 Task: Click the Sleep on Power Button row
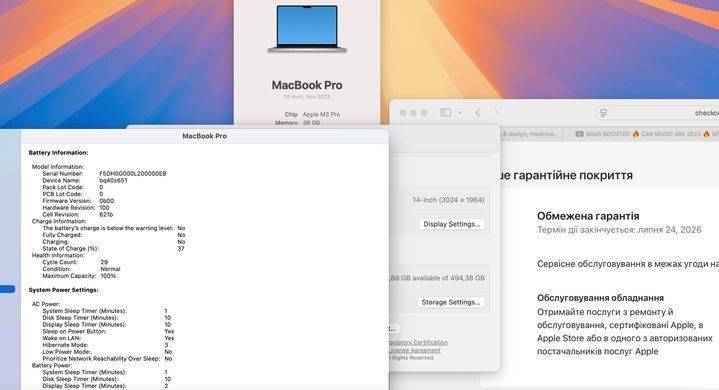(108, 331)
